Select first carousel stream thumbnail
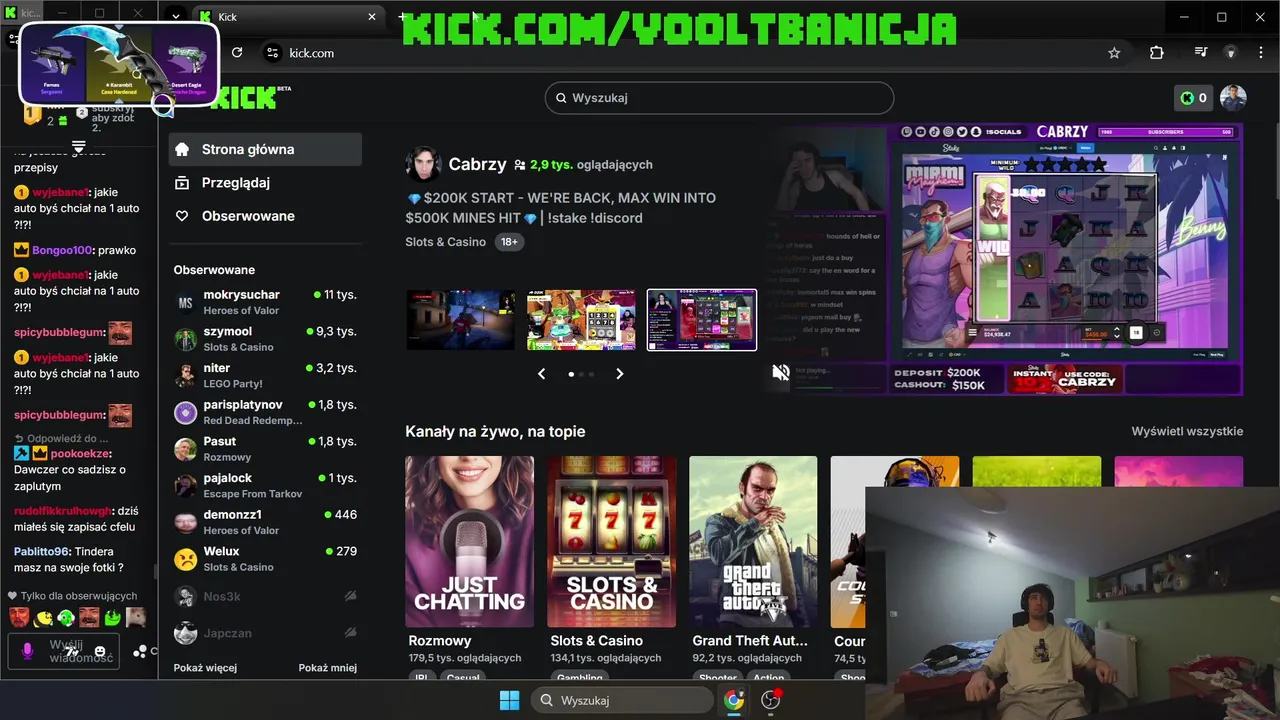 [x=461, y=320]
